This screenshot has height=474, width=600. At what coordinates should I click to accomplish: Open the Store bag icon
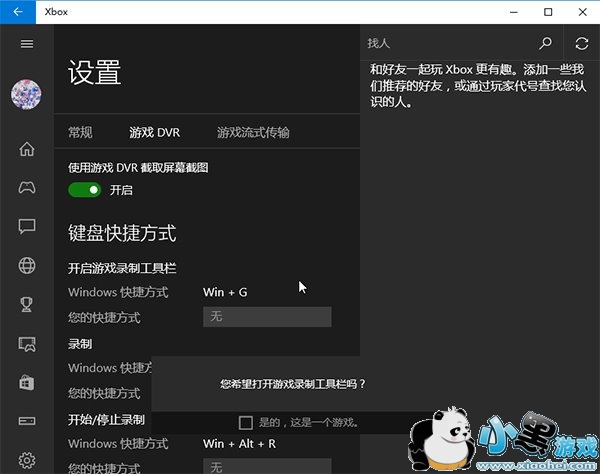[x=27, y=383]
